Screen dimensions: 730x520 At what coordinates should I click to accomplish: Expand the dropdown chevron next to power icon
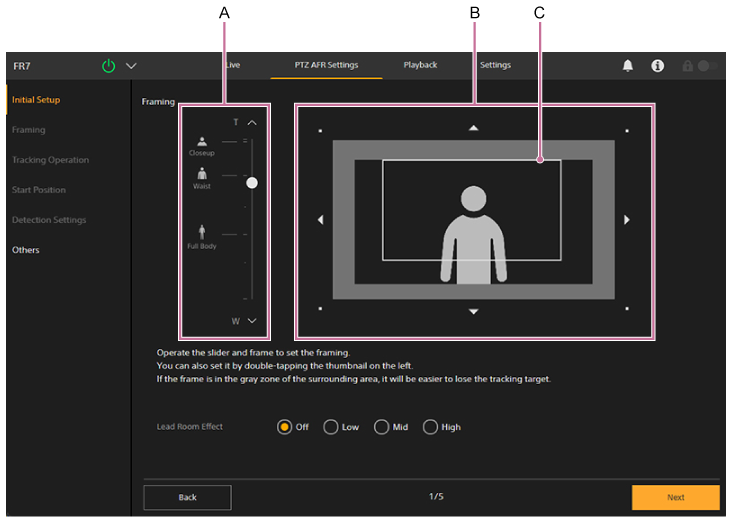tap(131, 66)
